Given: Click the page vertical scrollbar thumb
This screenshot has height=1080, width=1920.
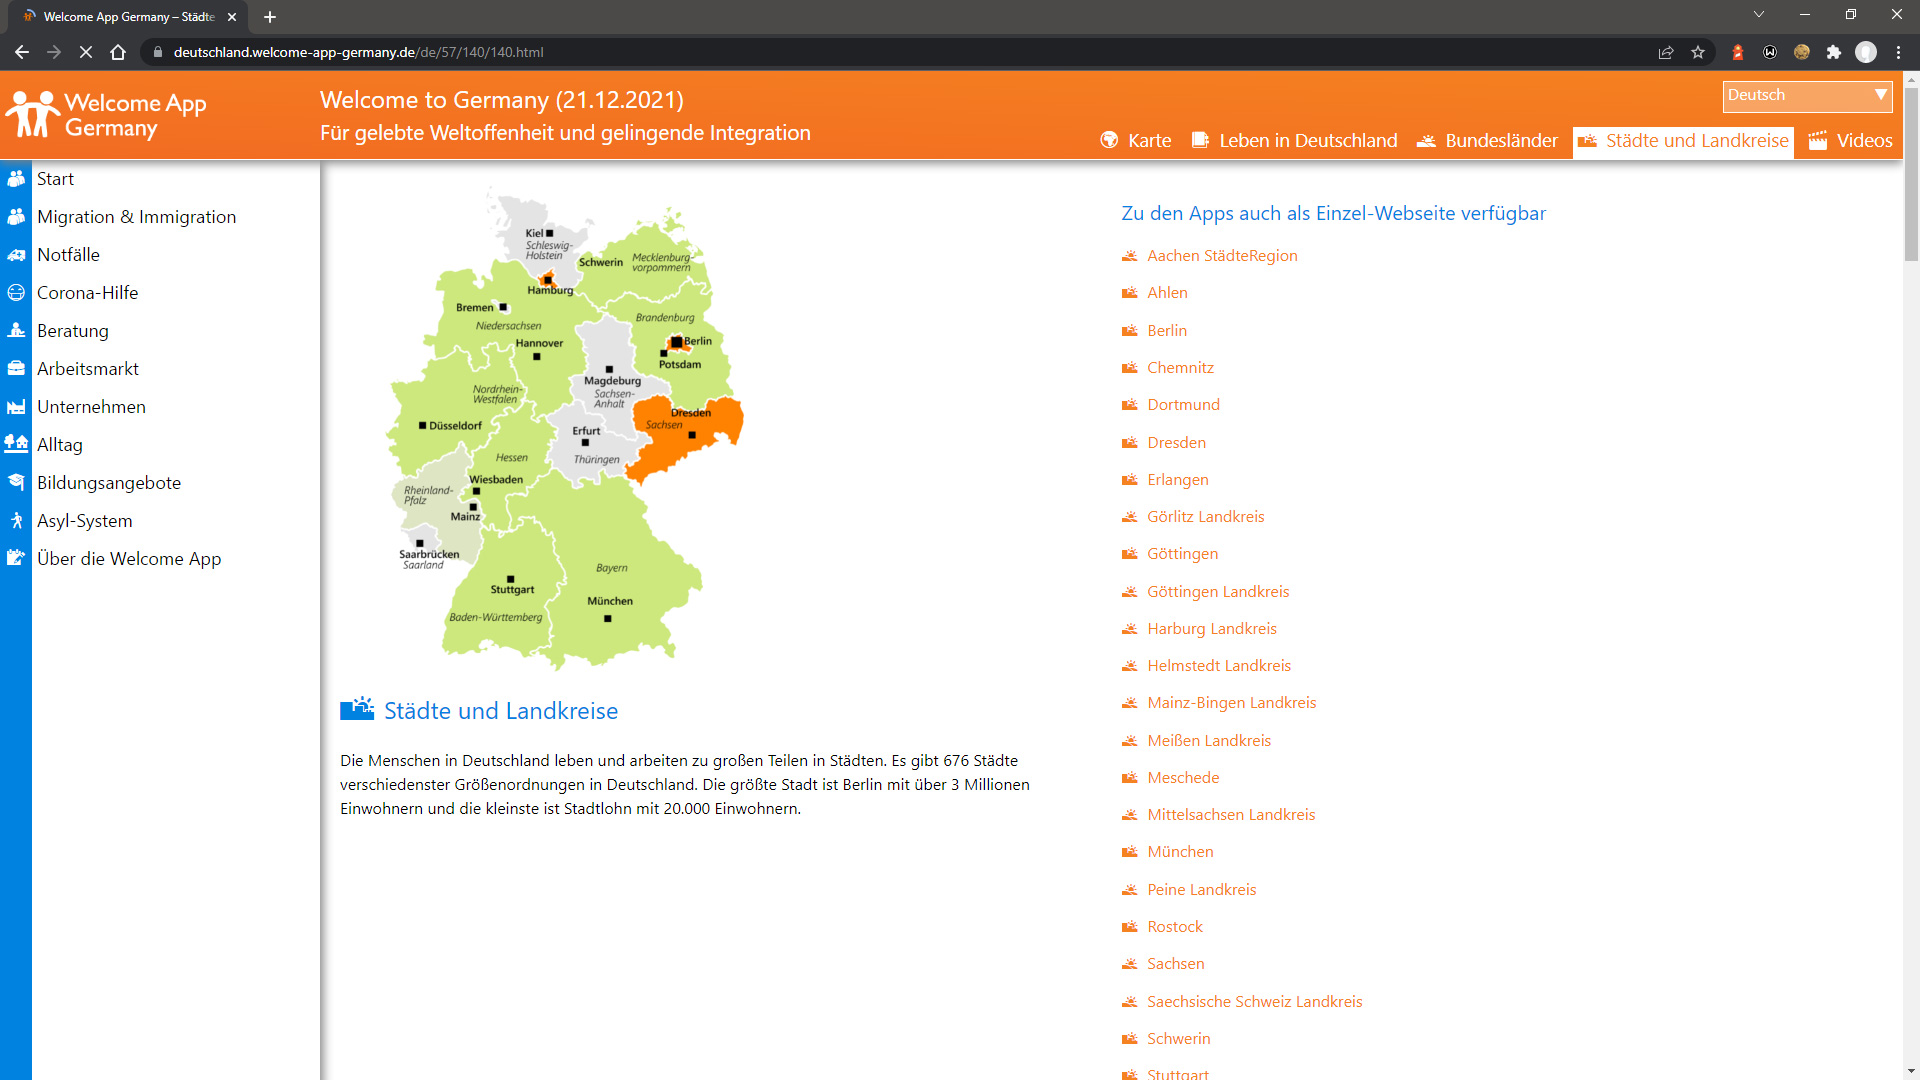Looking at the screenshot, I should pyautogui.click(x=1911, y=175).
